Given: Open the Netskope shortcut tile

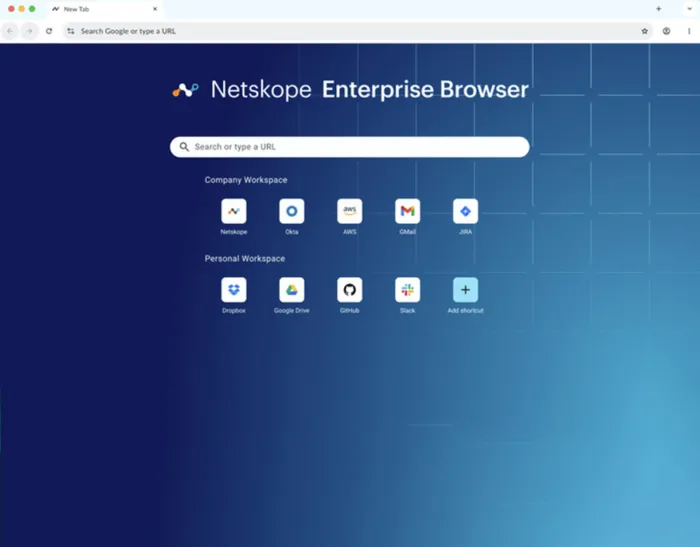Looking at the screenshot, I should click(x=233, y=211).
